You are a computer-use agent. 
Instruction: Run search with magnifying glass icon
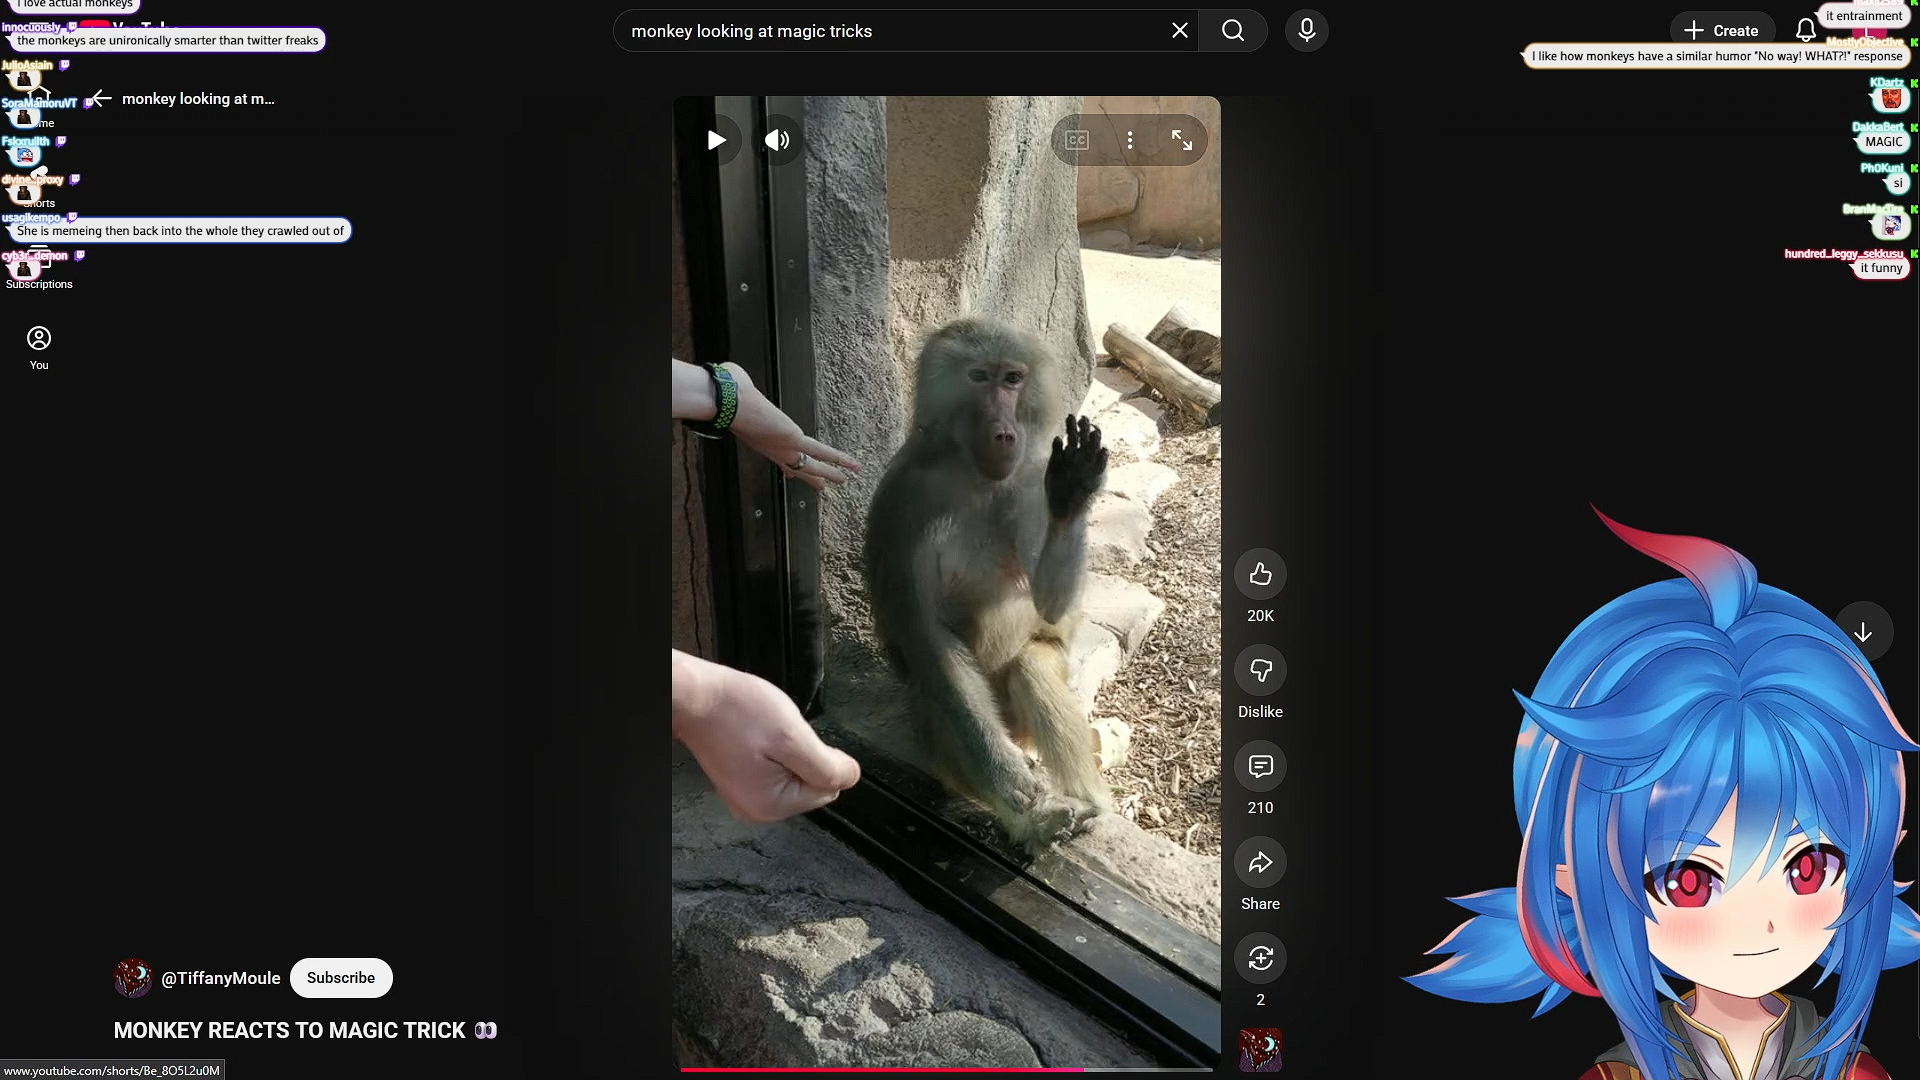coord(1233,31)
